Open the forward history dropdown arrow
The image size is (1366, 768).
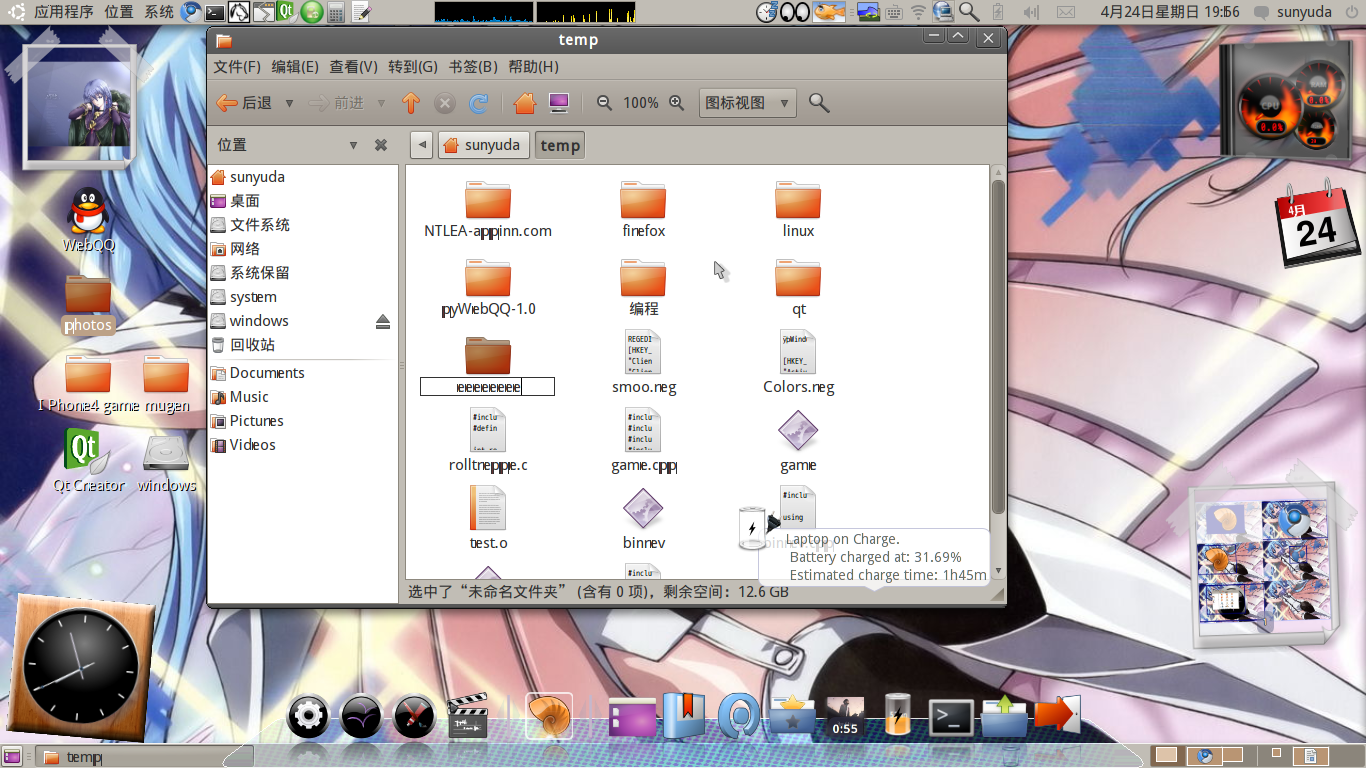381,103
